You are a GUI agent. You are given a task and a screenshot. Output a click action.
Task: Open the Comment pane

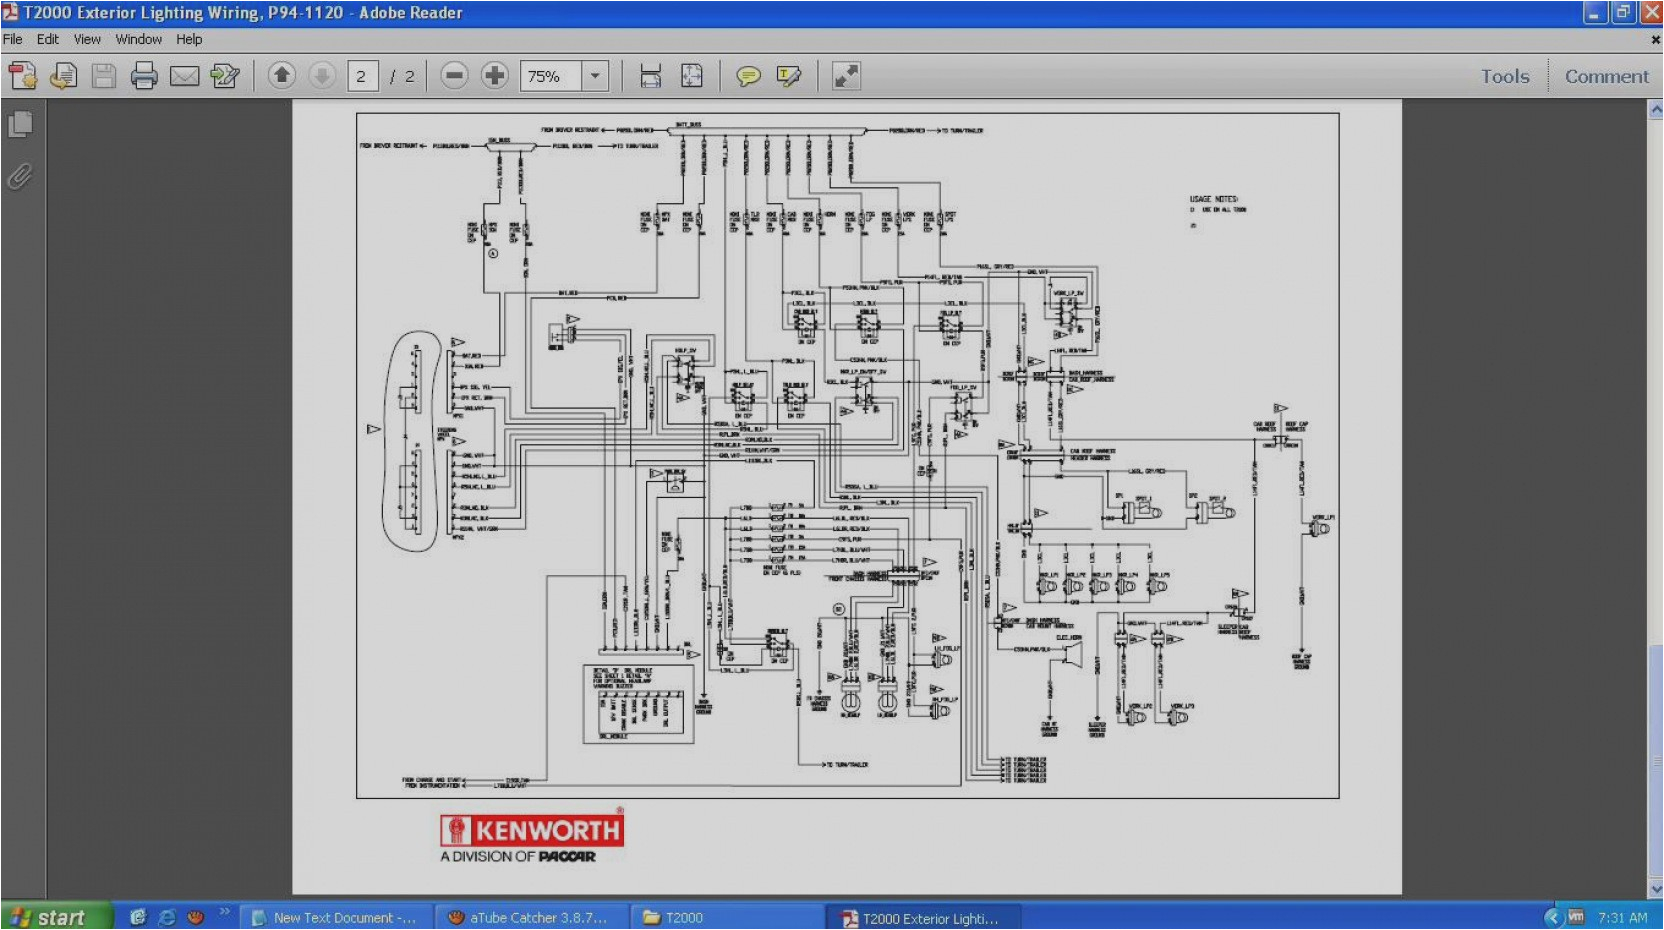click(x=1606, y=76)
